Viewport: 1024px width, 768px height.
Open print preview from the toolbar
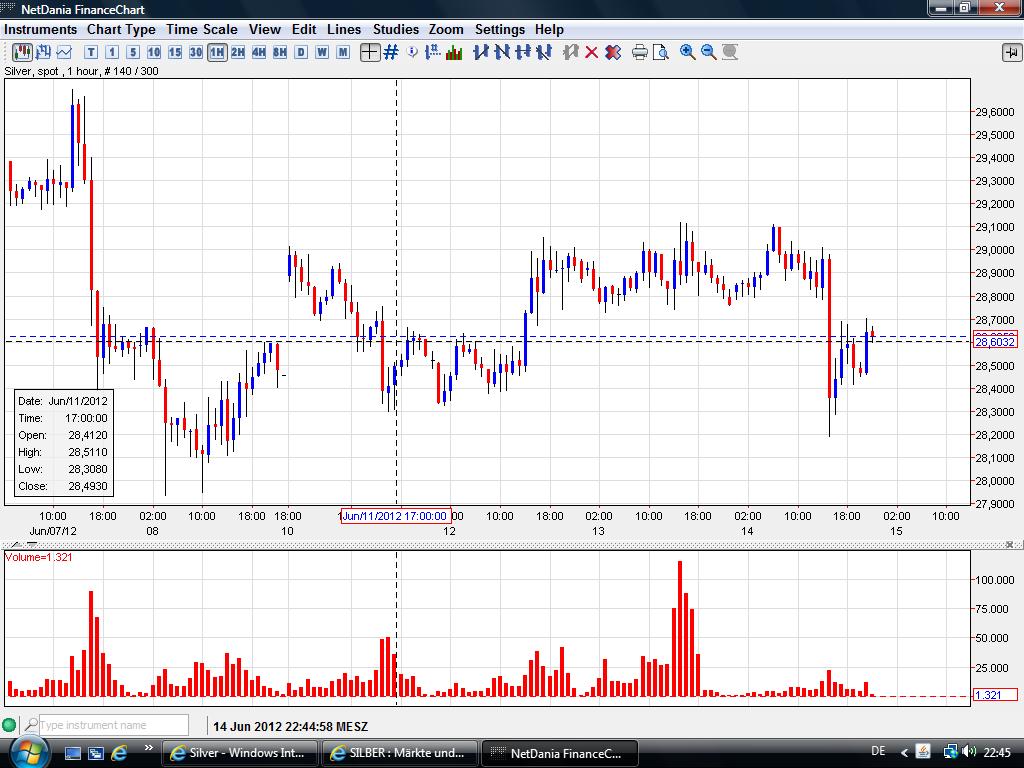point(661,52)
